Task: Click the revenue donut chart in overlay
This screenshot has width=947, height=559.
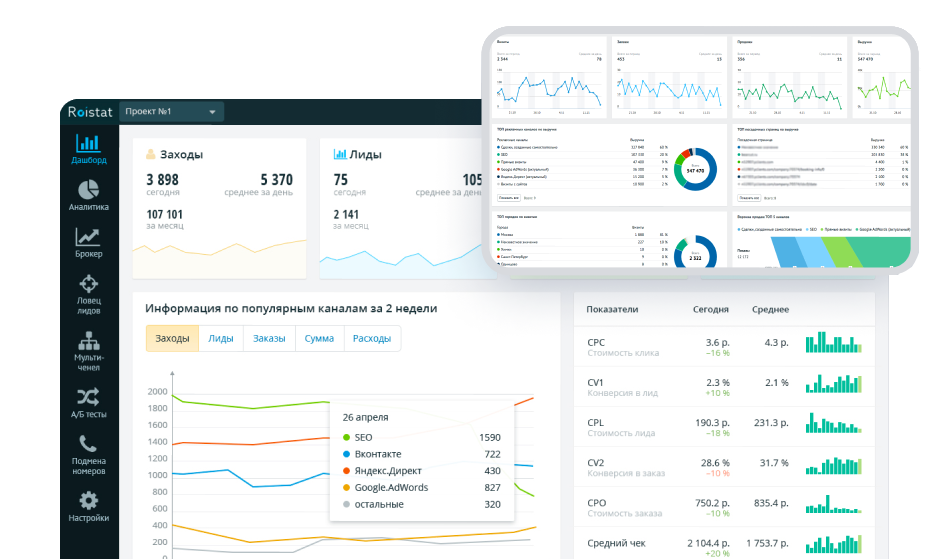Action: point(695,170)
